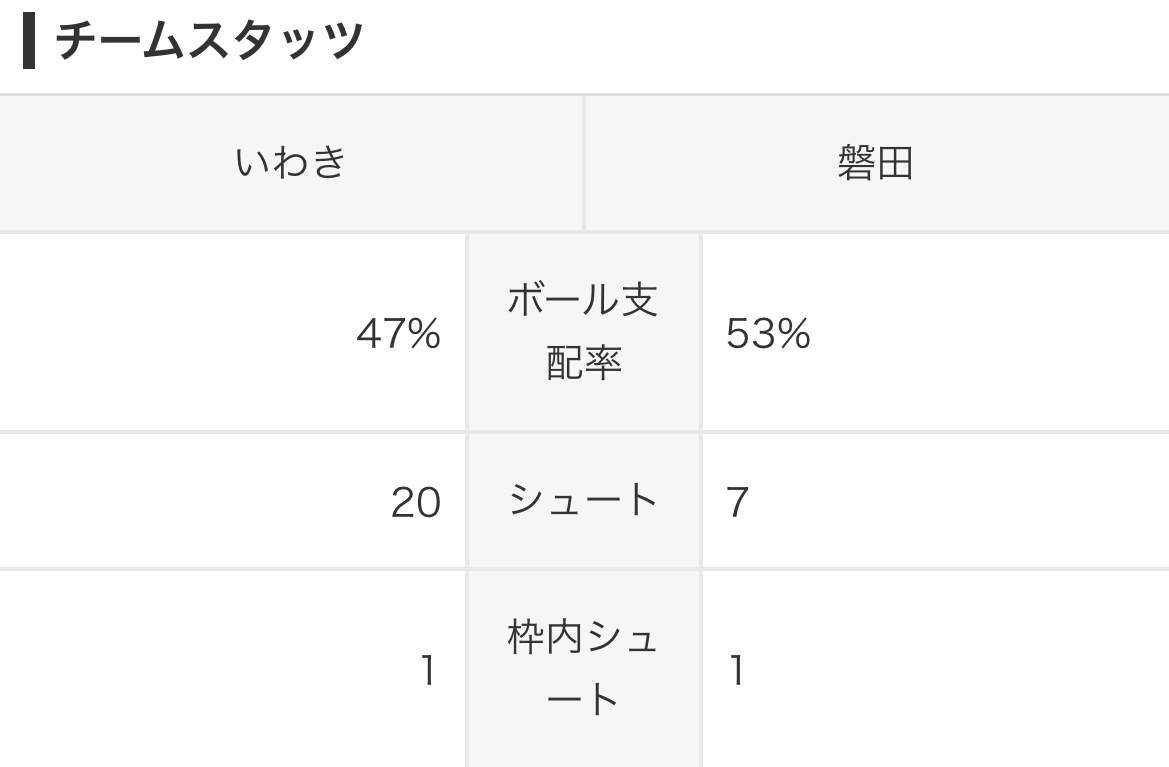Click the ボール支配率 stat label
1169x767 pixels.
click(584, 331)
